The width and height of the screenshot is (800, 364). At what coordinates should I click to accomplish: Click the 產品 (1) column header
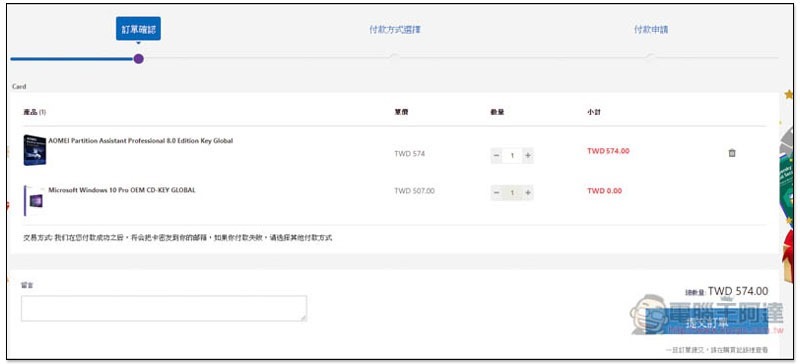34,112
